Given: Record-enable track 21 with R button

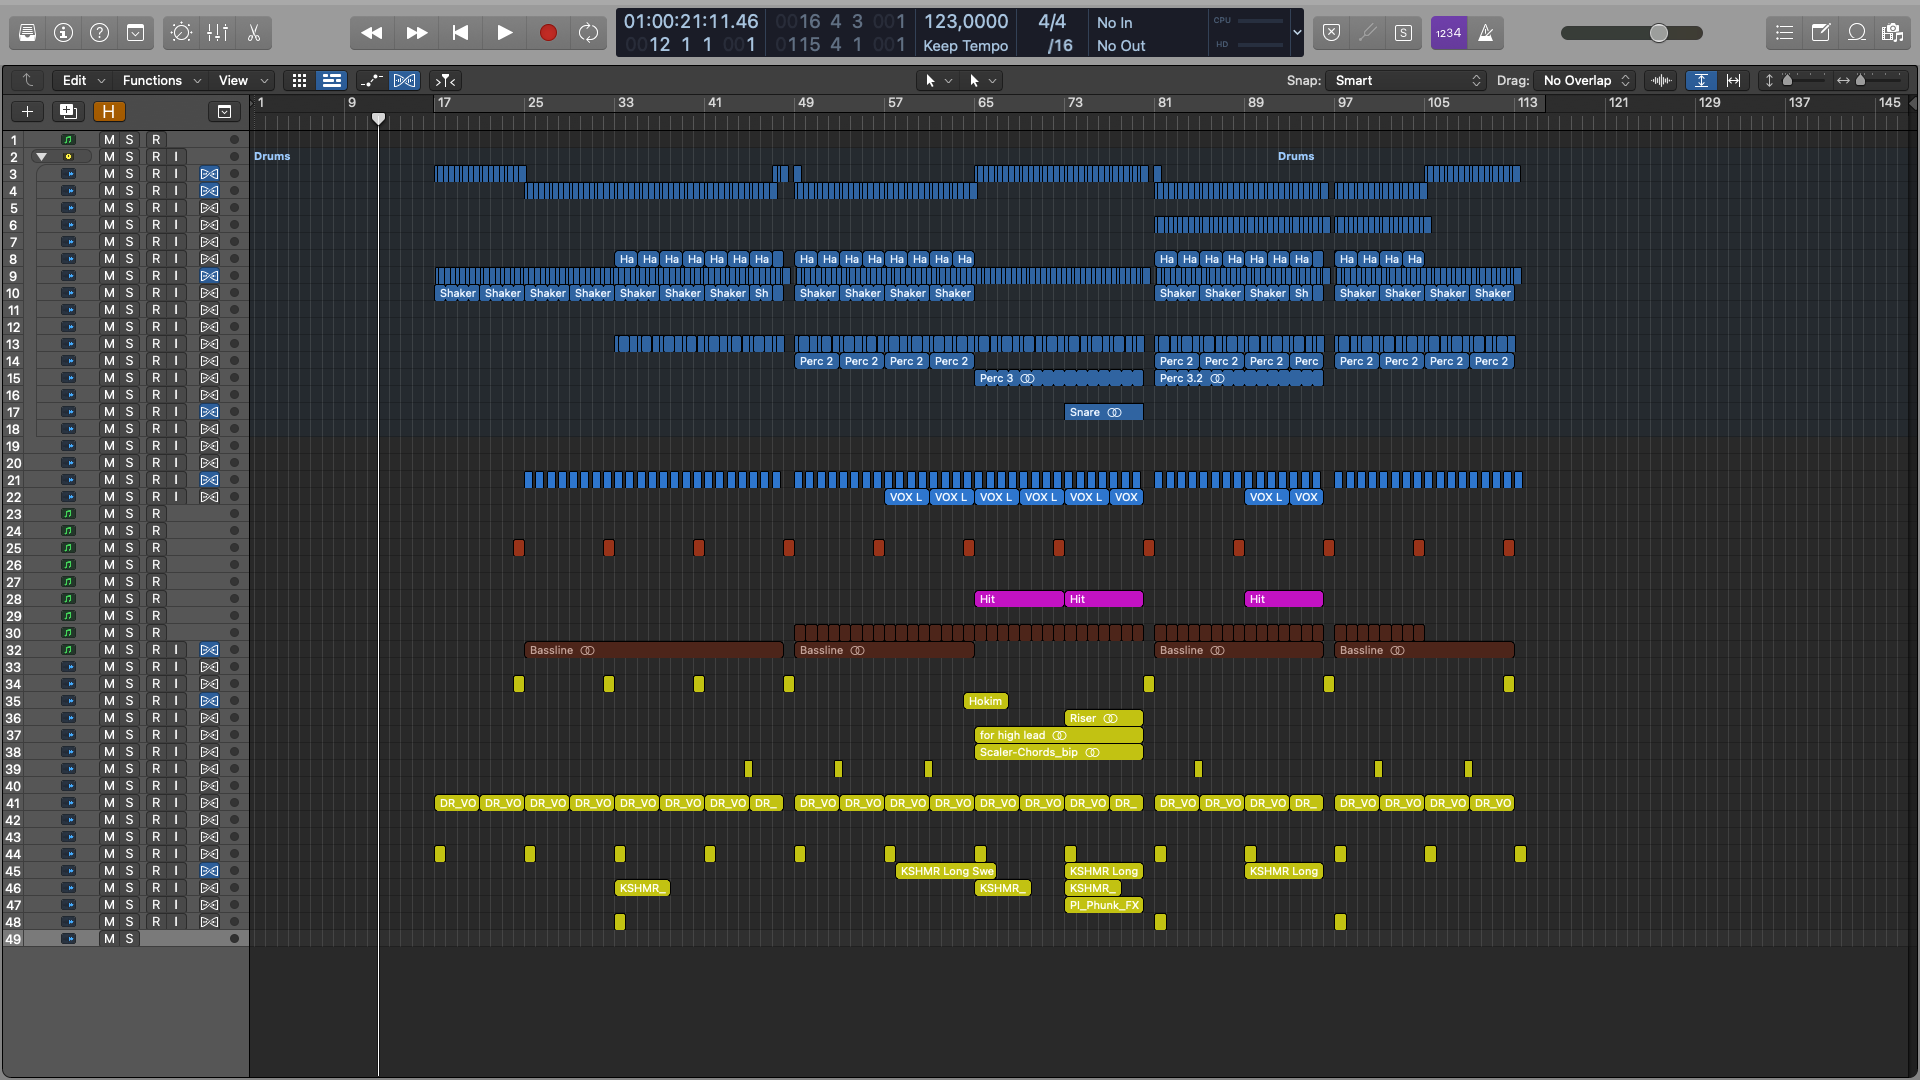Looking at the screenshot, I should pos(156,480).
